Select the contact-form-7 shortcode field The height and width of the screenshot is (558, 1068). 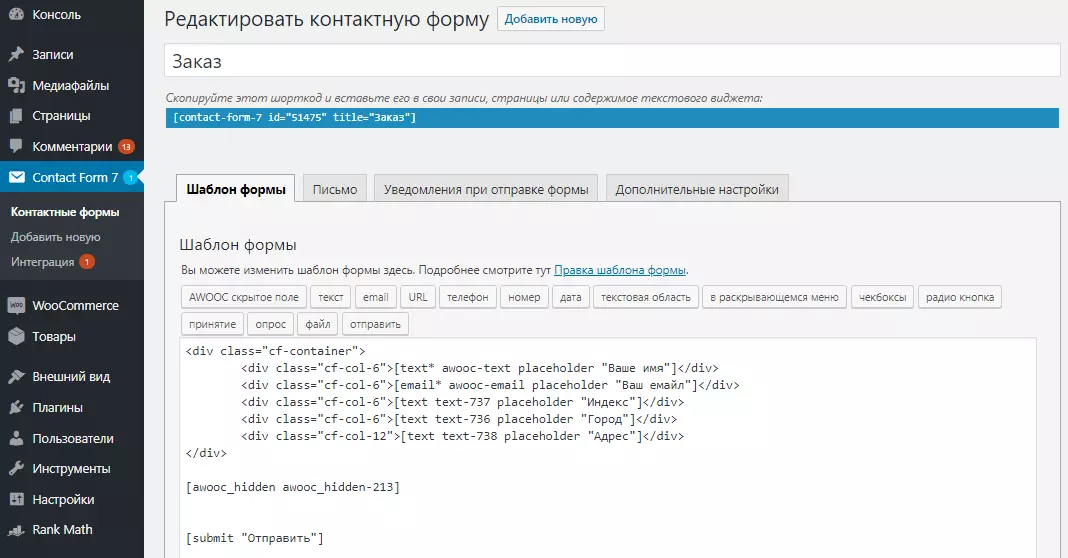(612, 117)
